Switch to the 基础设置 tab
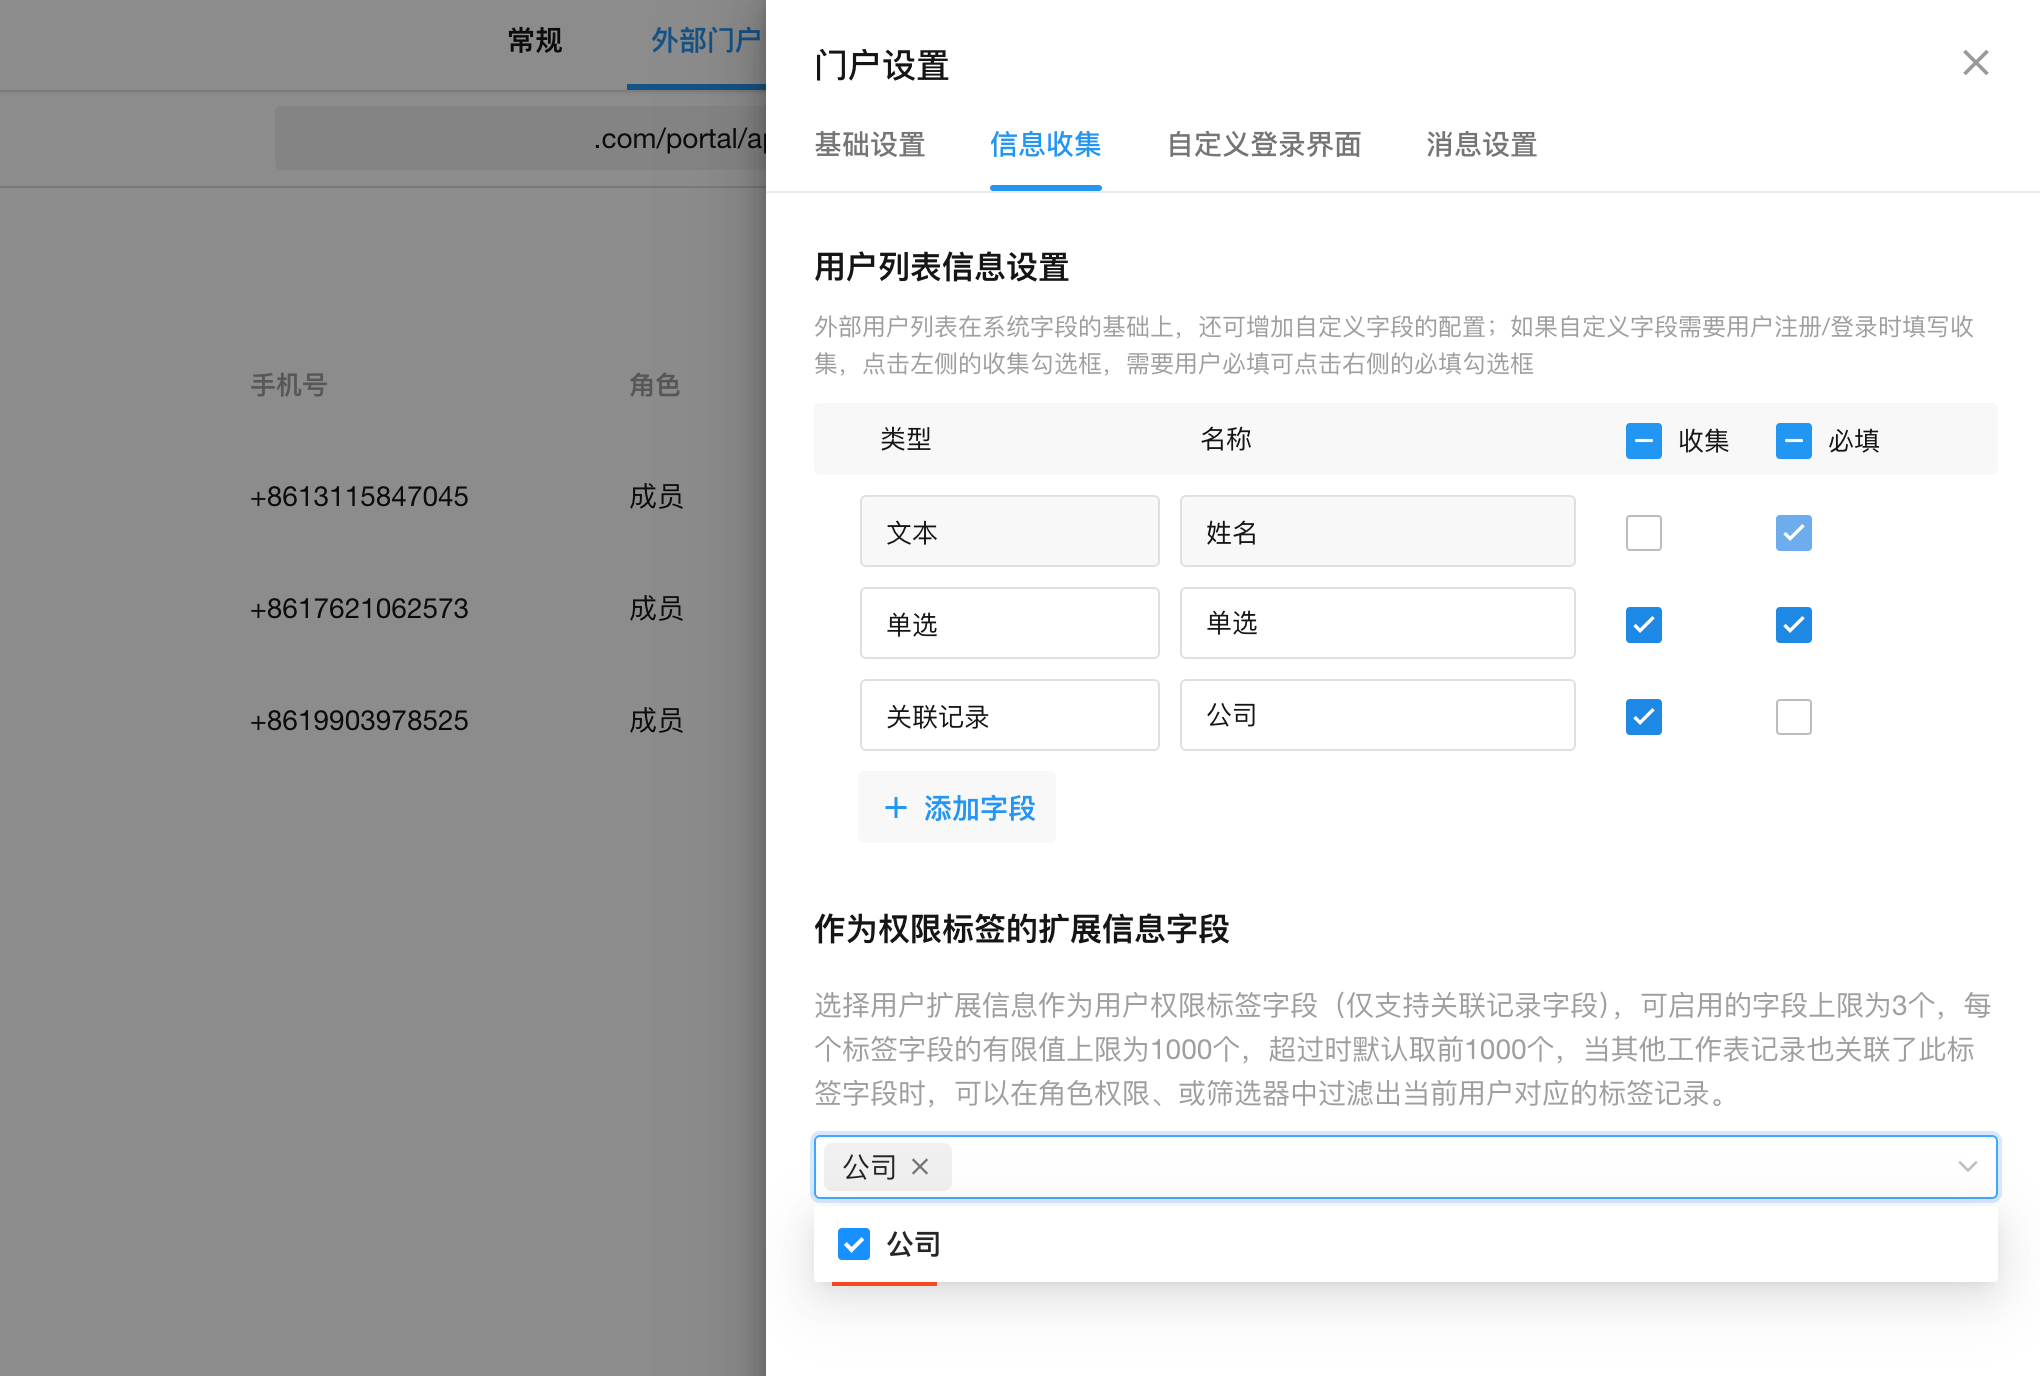The image size is (2040, 1376). click(x=869, y=145)
